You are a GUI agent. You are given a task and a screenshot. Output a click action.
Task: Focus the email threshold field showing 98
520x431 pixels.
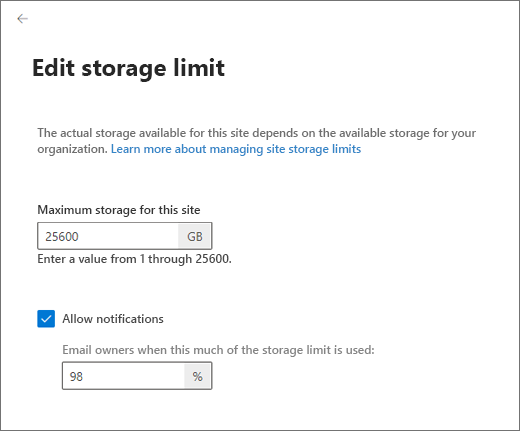pos(123,376)
